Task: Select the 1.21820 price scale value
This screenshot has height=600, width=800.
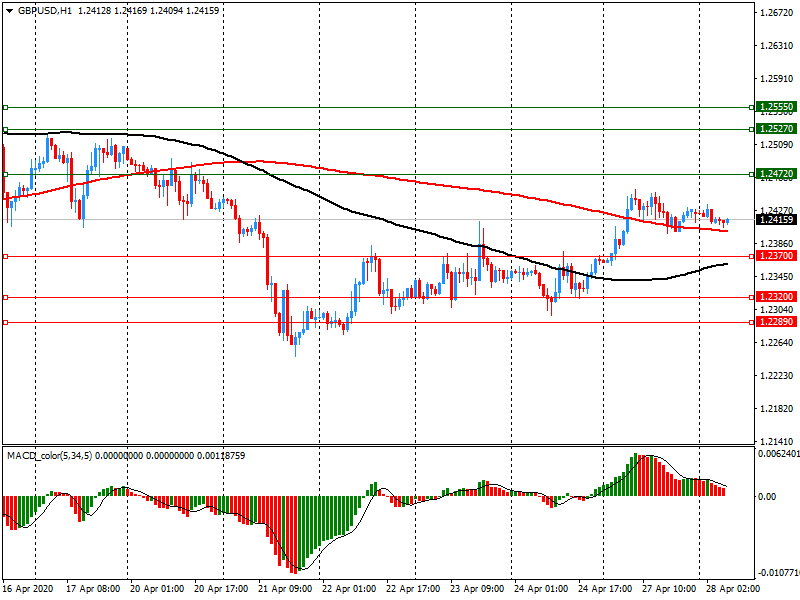Action: 777,409
